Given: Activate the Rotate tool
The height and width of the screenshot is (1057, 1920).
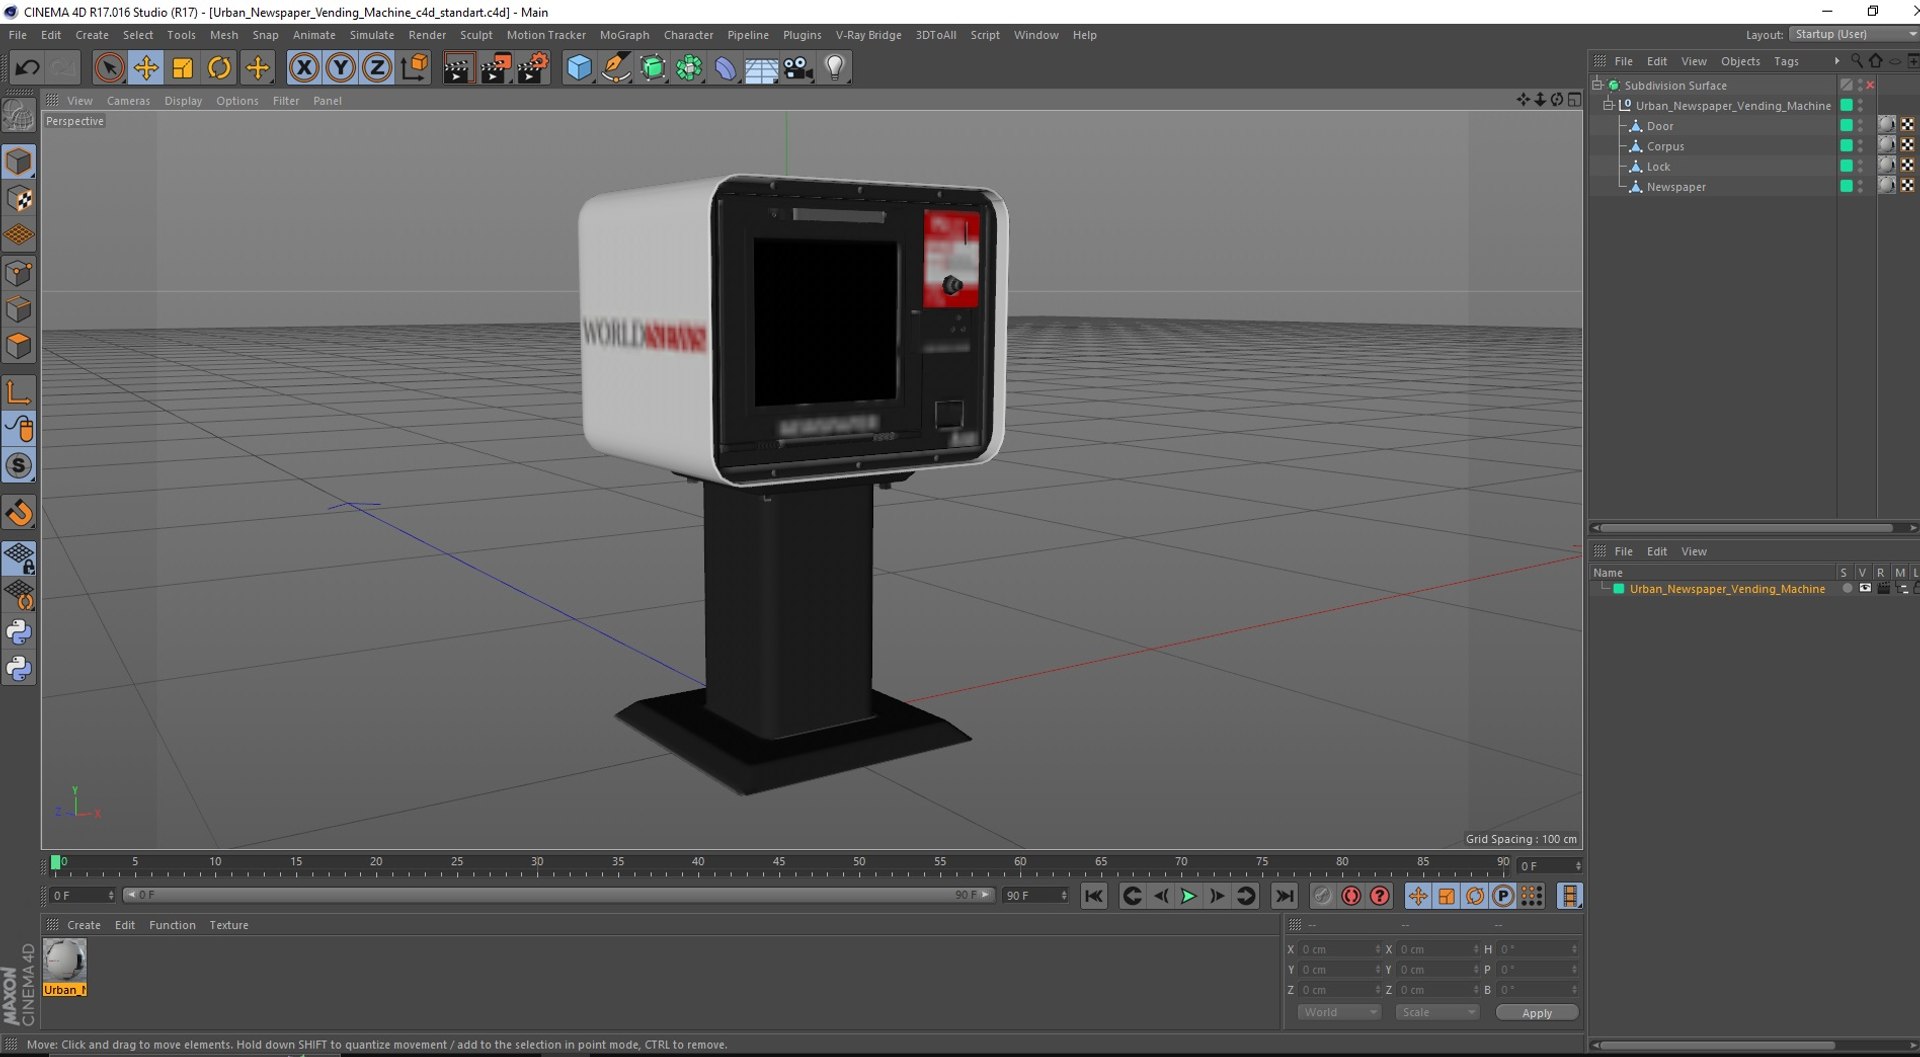Looking at the screenshot, I should coord(219,68).
